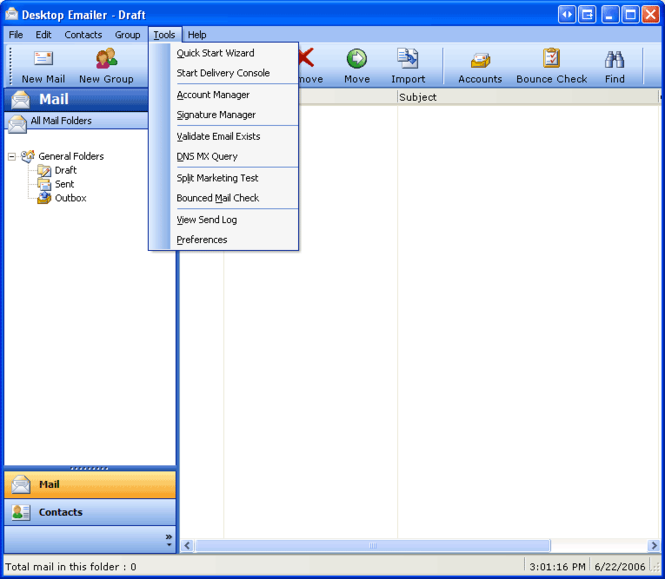Click the Outbox folder icon

[x=44, y=198]
